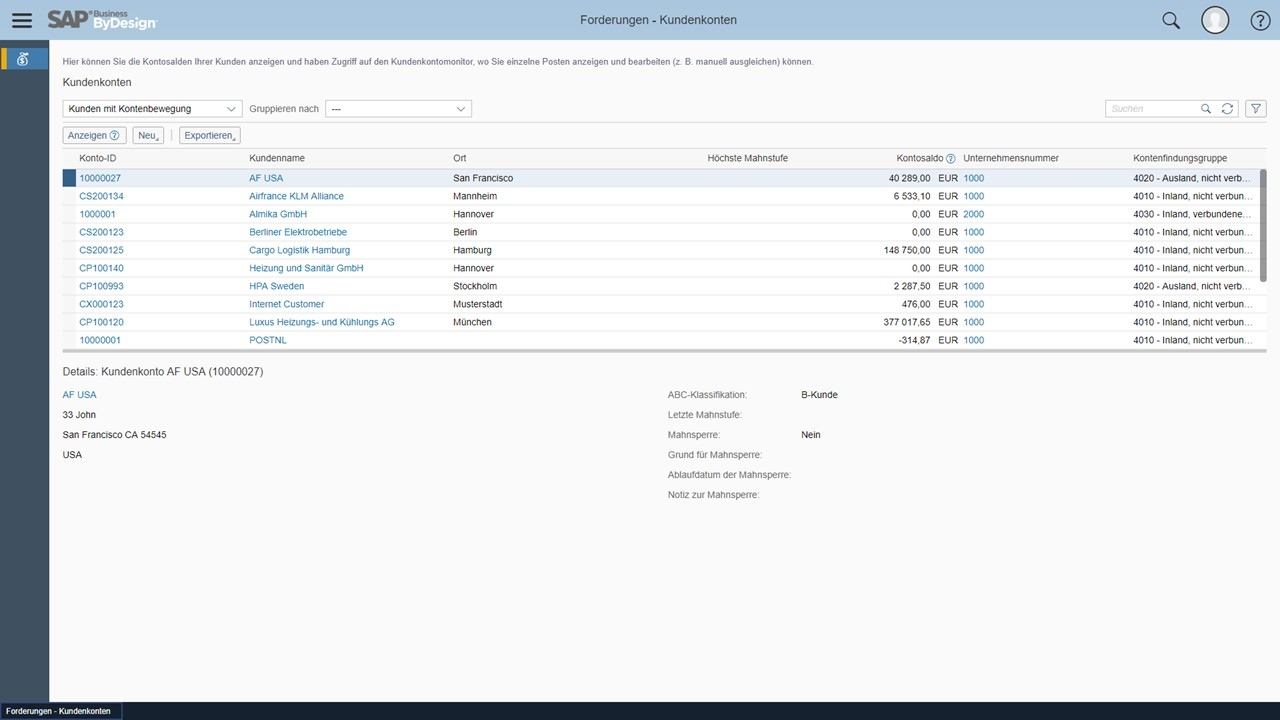Refresh the customer accounts list
The width and height of the screenshot is (1280, 720).
(1228, 109)
